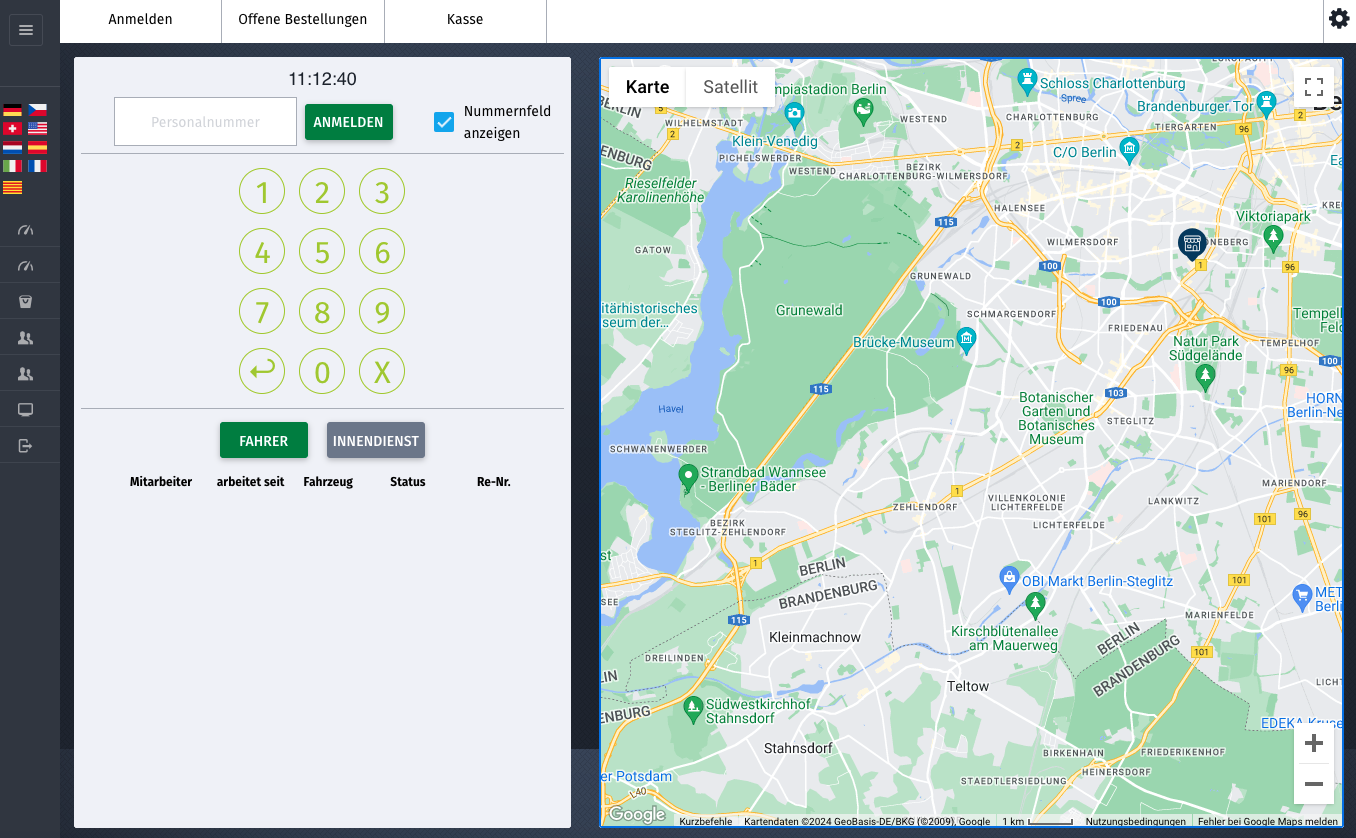
Task: Switch to the Anmelden tab
Action: (141, 20)
